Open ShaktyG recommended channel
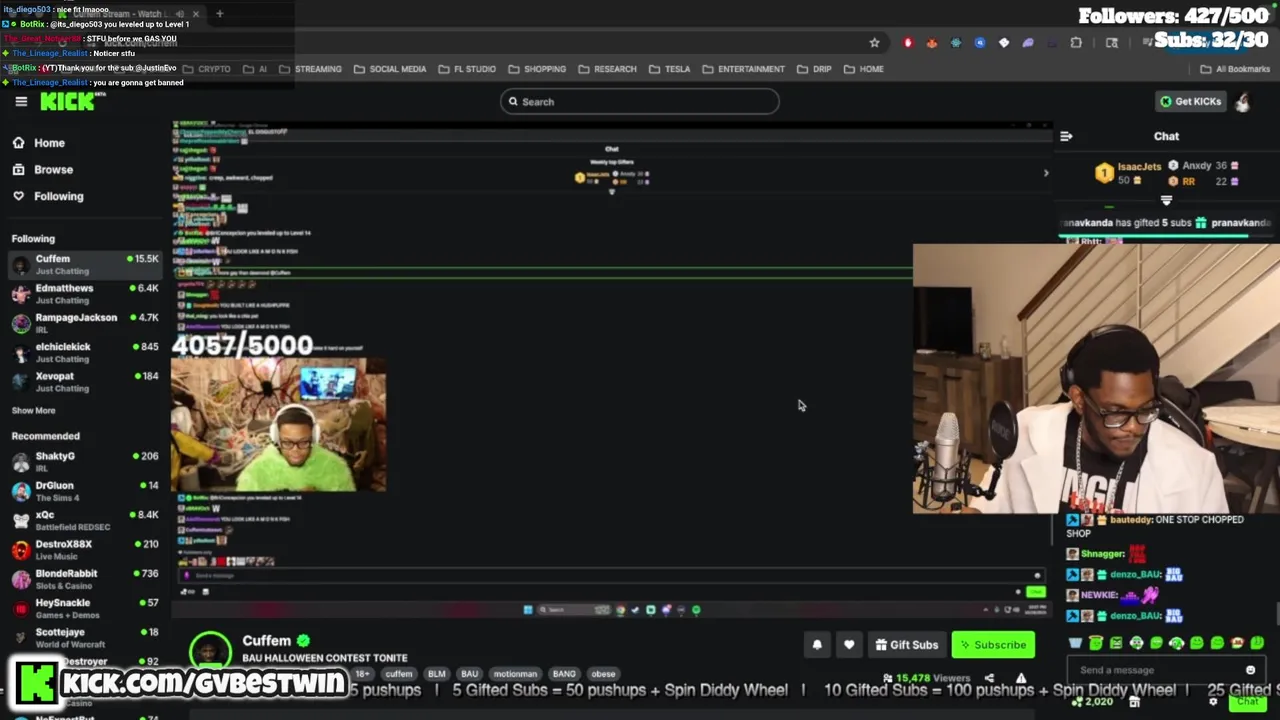The image size is (1280, 720). coord(85,462)
